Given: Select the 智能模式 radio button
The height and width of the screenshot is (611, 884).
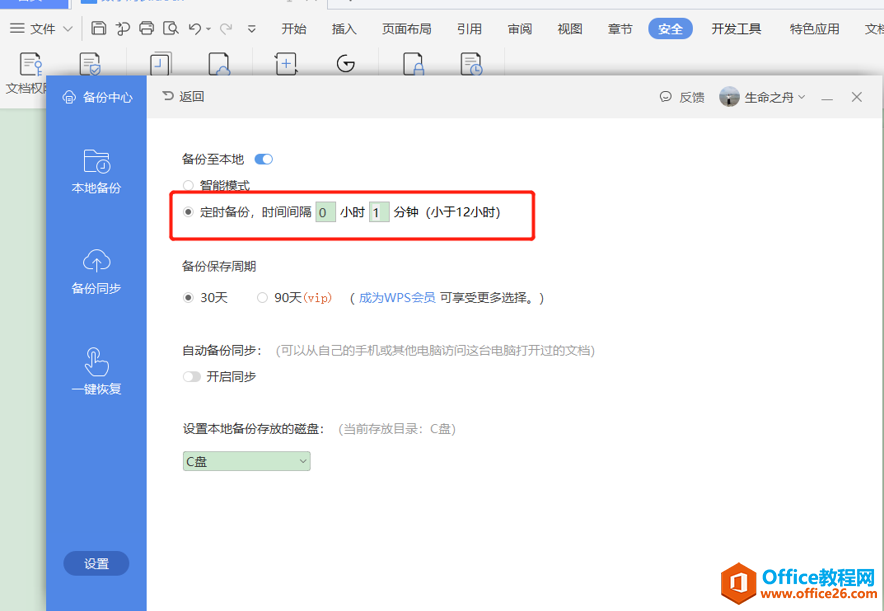Looking at the screenshot, I should (x=188, y=185).
